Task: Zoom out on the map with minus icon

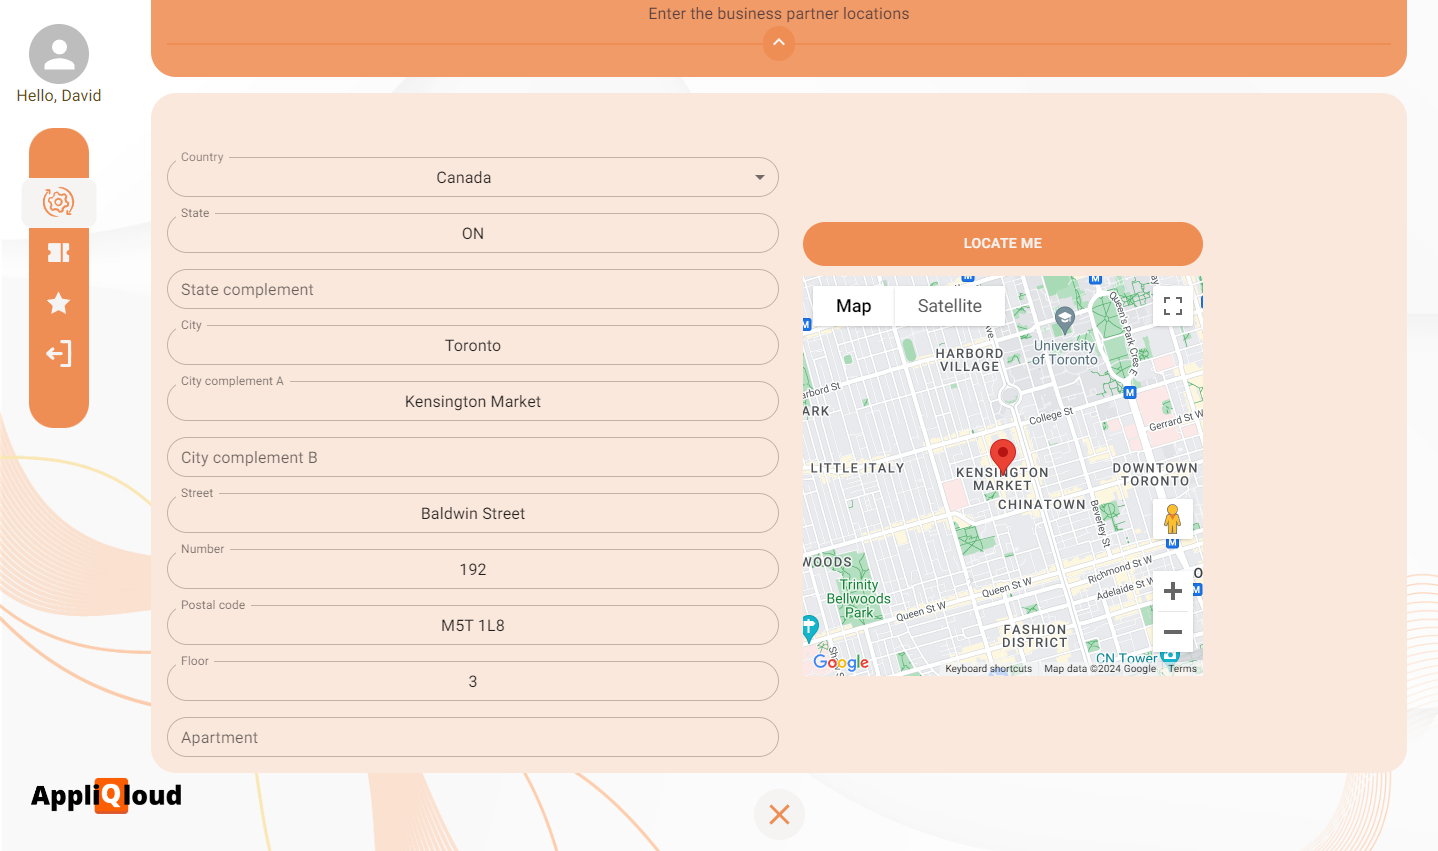Action: 1172,631
